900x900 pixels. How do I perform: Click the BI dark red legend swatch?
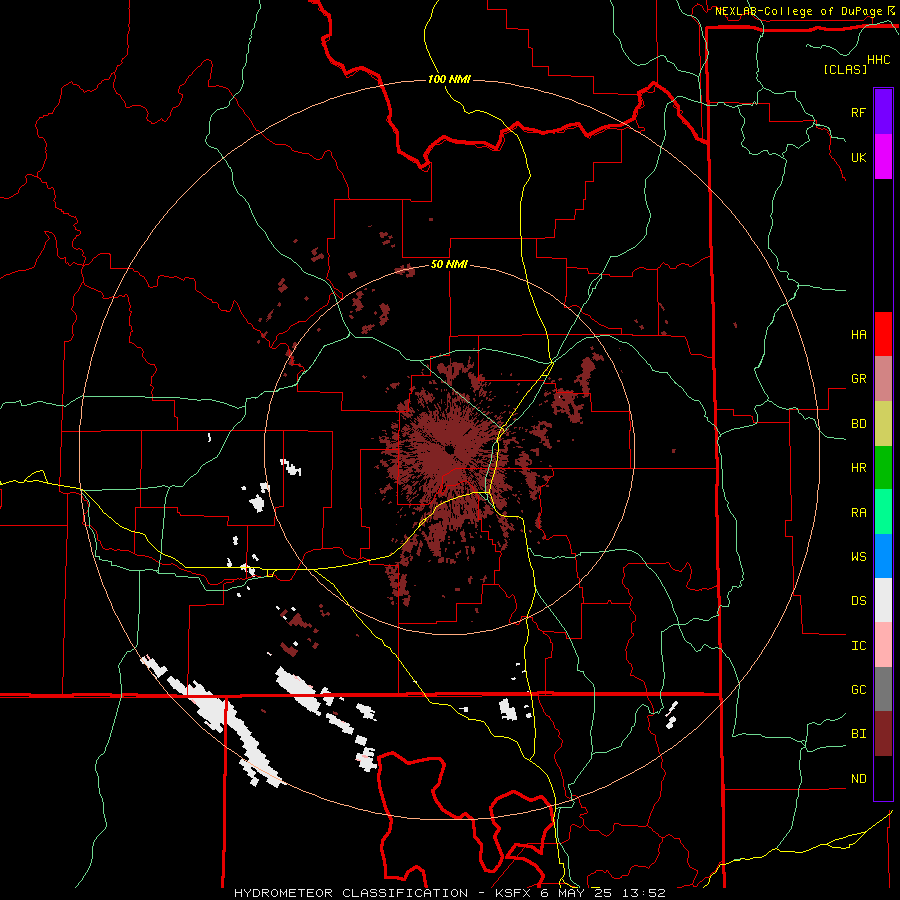tap(883, 734)
